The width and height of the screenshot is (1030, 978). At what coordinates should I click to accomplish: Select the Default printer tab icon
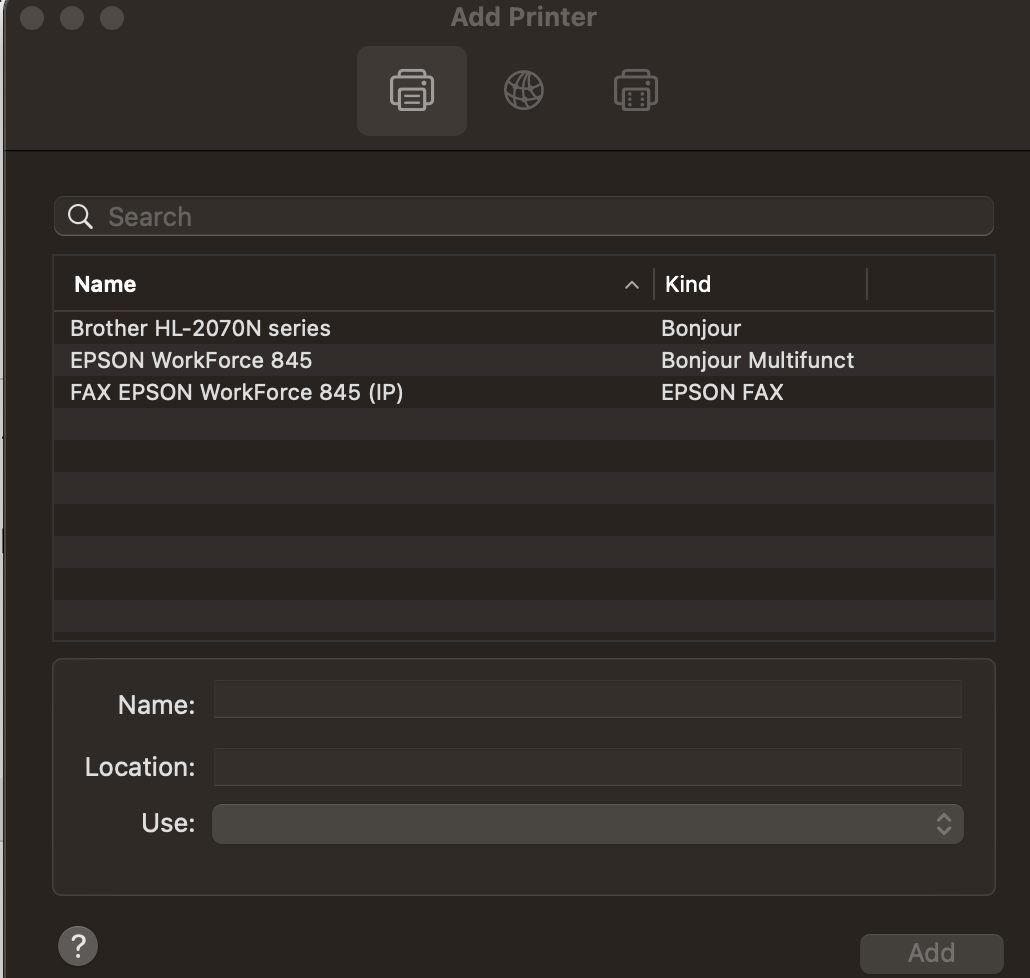[x=412, y=91]
